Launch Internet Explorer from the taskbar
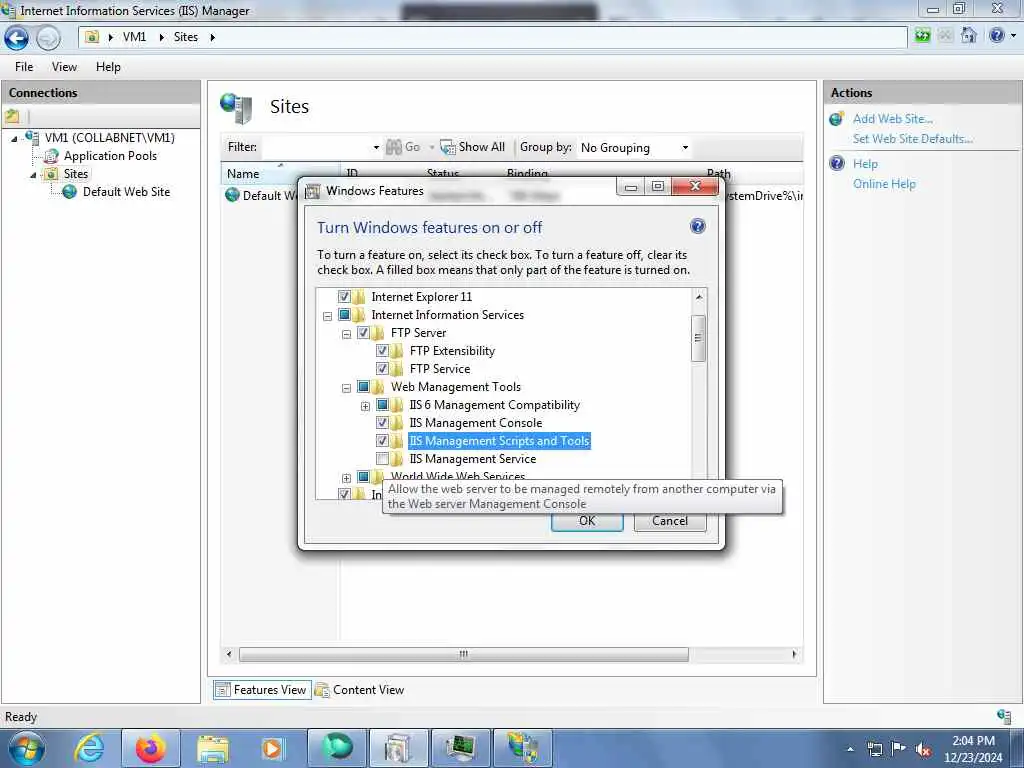The width and height of the screenshot is (1024, 768). 89,748
